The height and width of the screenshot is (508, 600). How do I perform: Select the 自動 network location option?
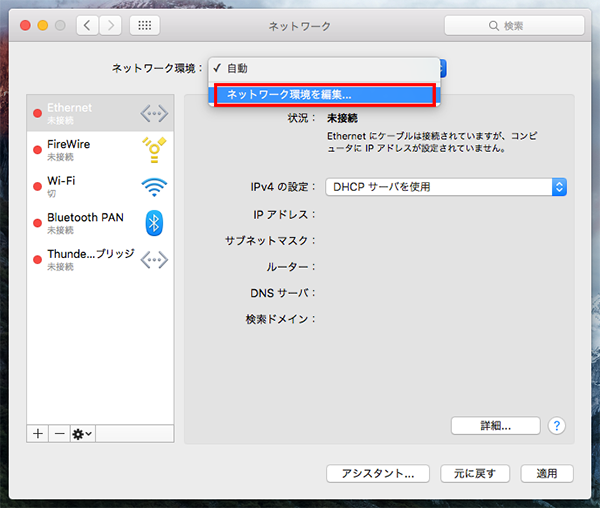[324, 68]
